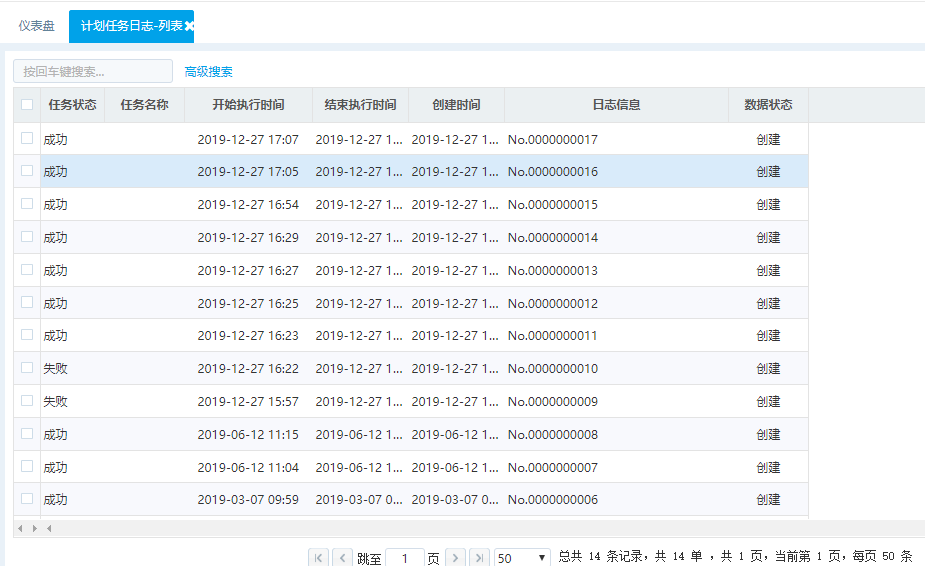Click start time 2019-12-27 17:07

pos(248,140)
